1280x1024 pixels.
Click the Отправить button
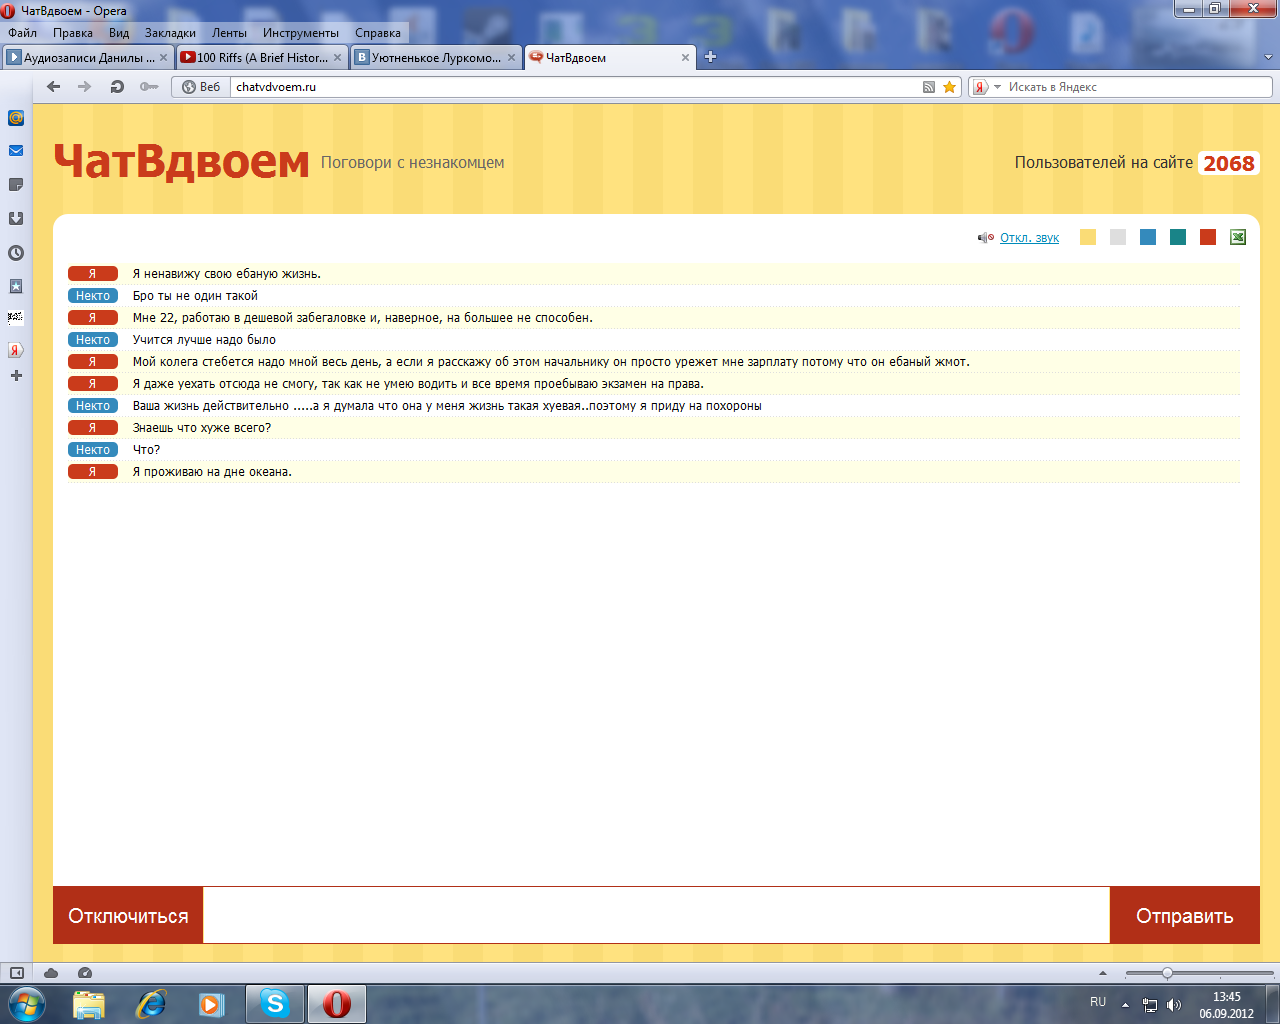click(x=1185, y=915)
